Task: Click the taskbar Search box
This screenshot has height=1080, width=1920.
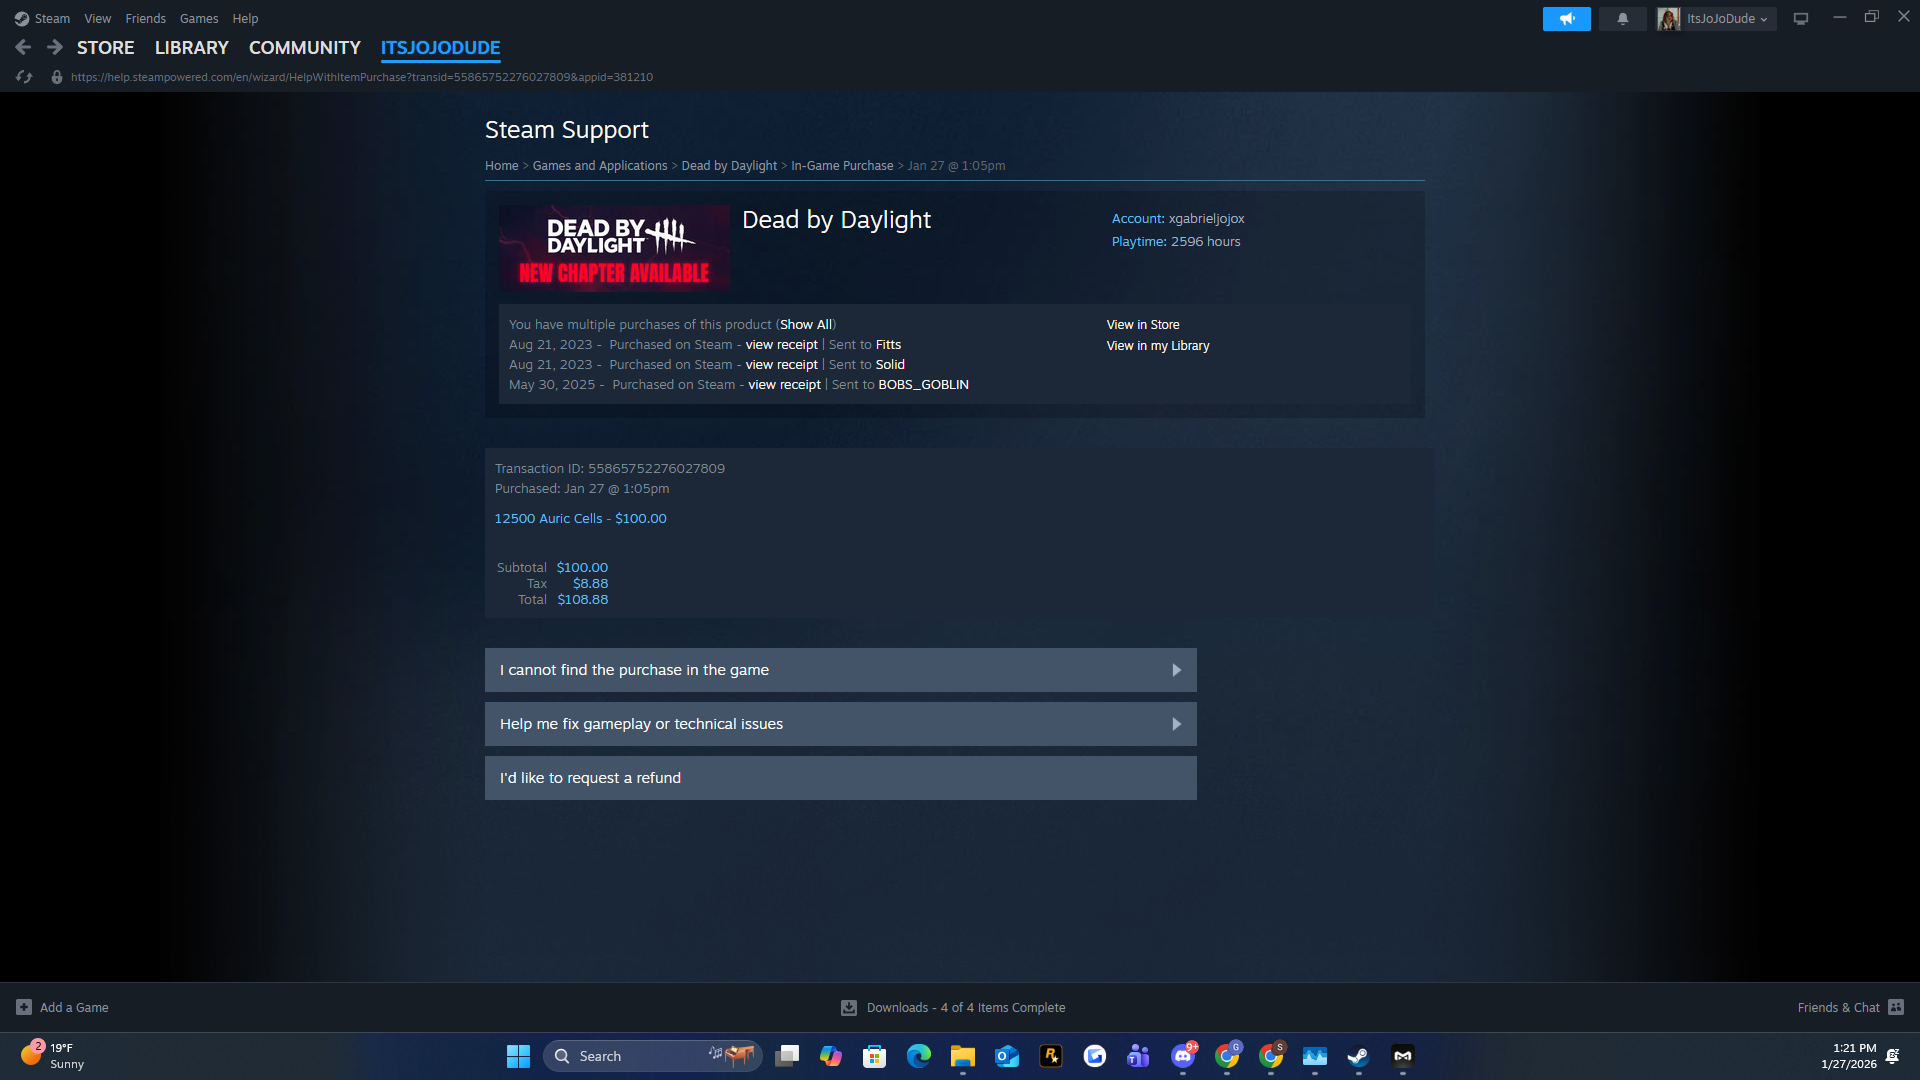Action: (652, 1057)
